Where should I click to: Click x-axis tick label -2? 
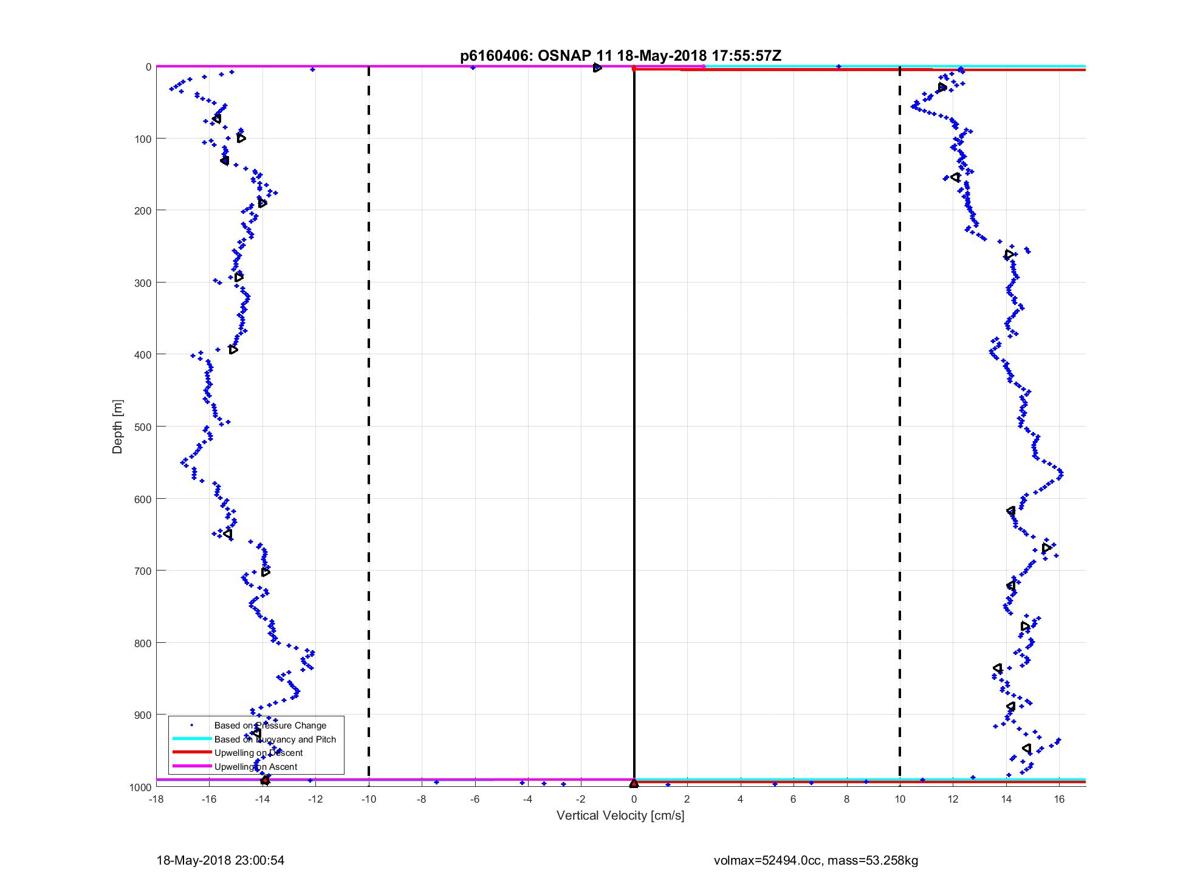pos(581,799)
